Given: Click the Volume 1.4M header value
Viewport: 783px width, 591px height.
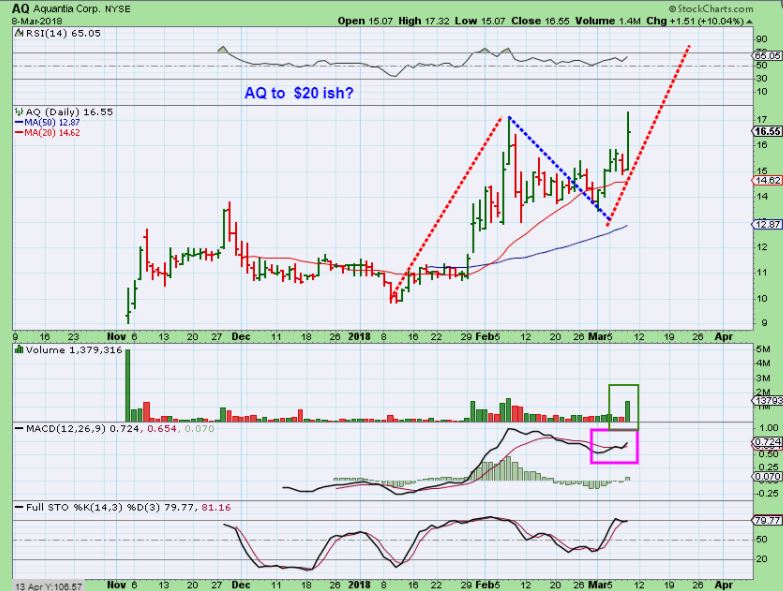Looking at the screenshot, I should [x=608, y=21].
